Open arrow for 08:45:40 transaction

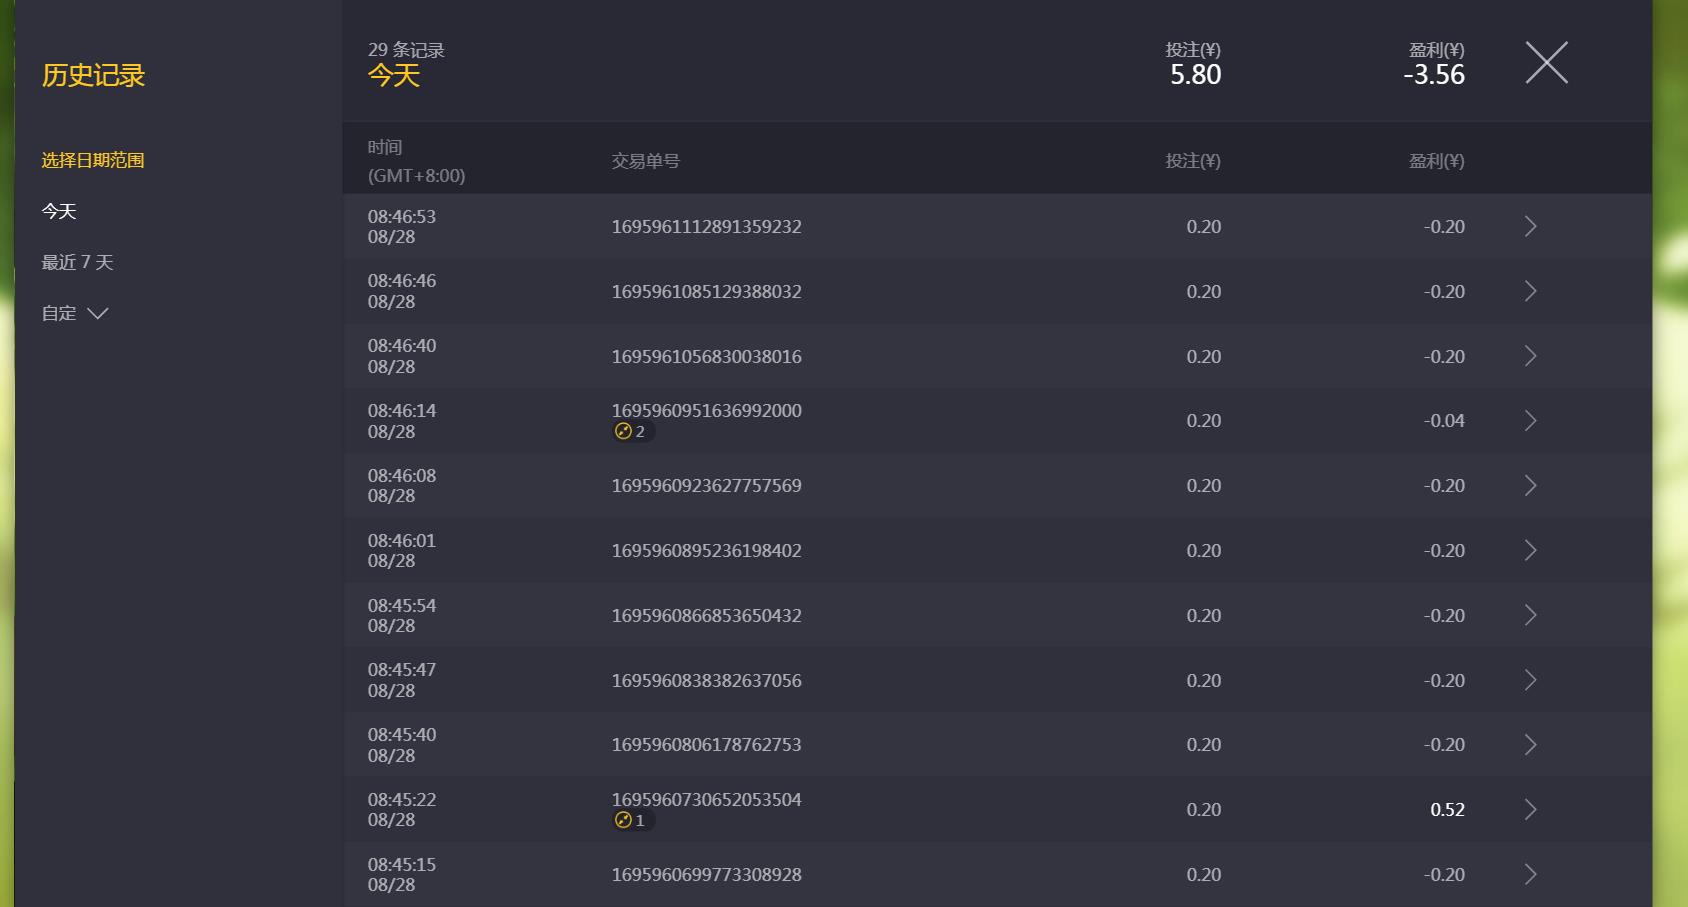[1530, 745]
